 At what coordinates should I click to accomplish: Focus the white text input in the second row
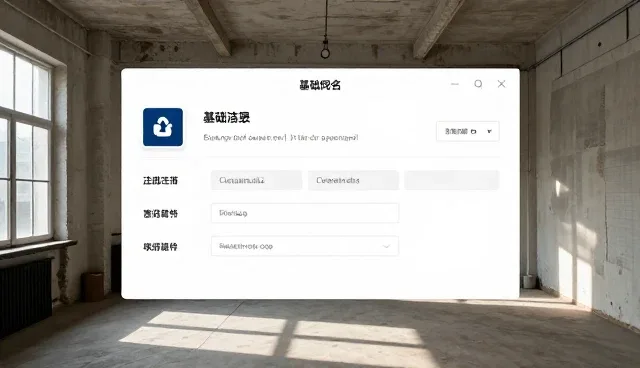click(305, 213)
